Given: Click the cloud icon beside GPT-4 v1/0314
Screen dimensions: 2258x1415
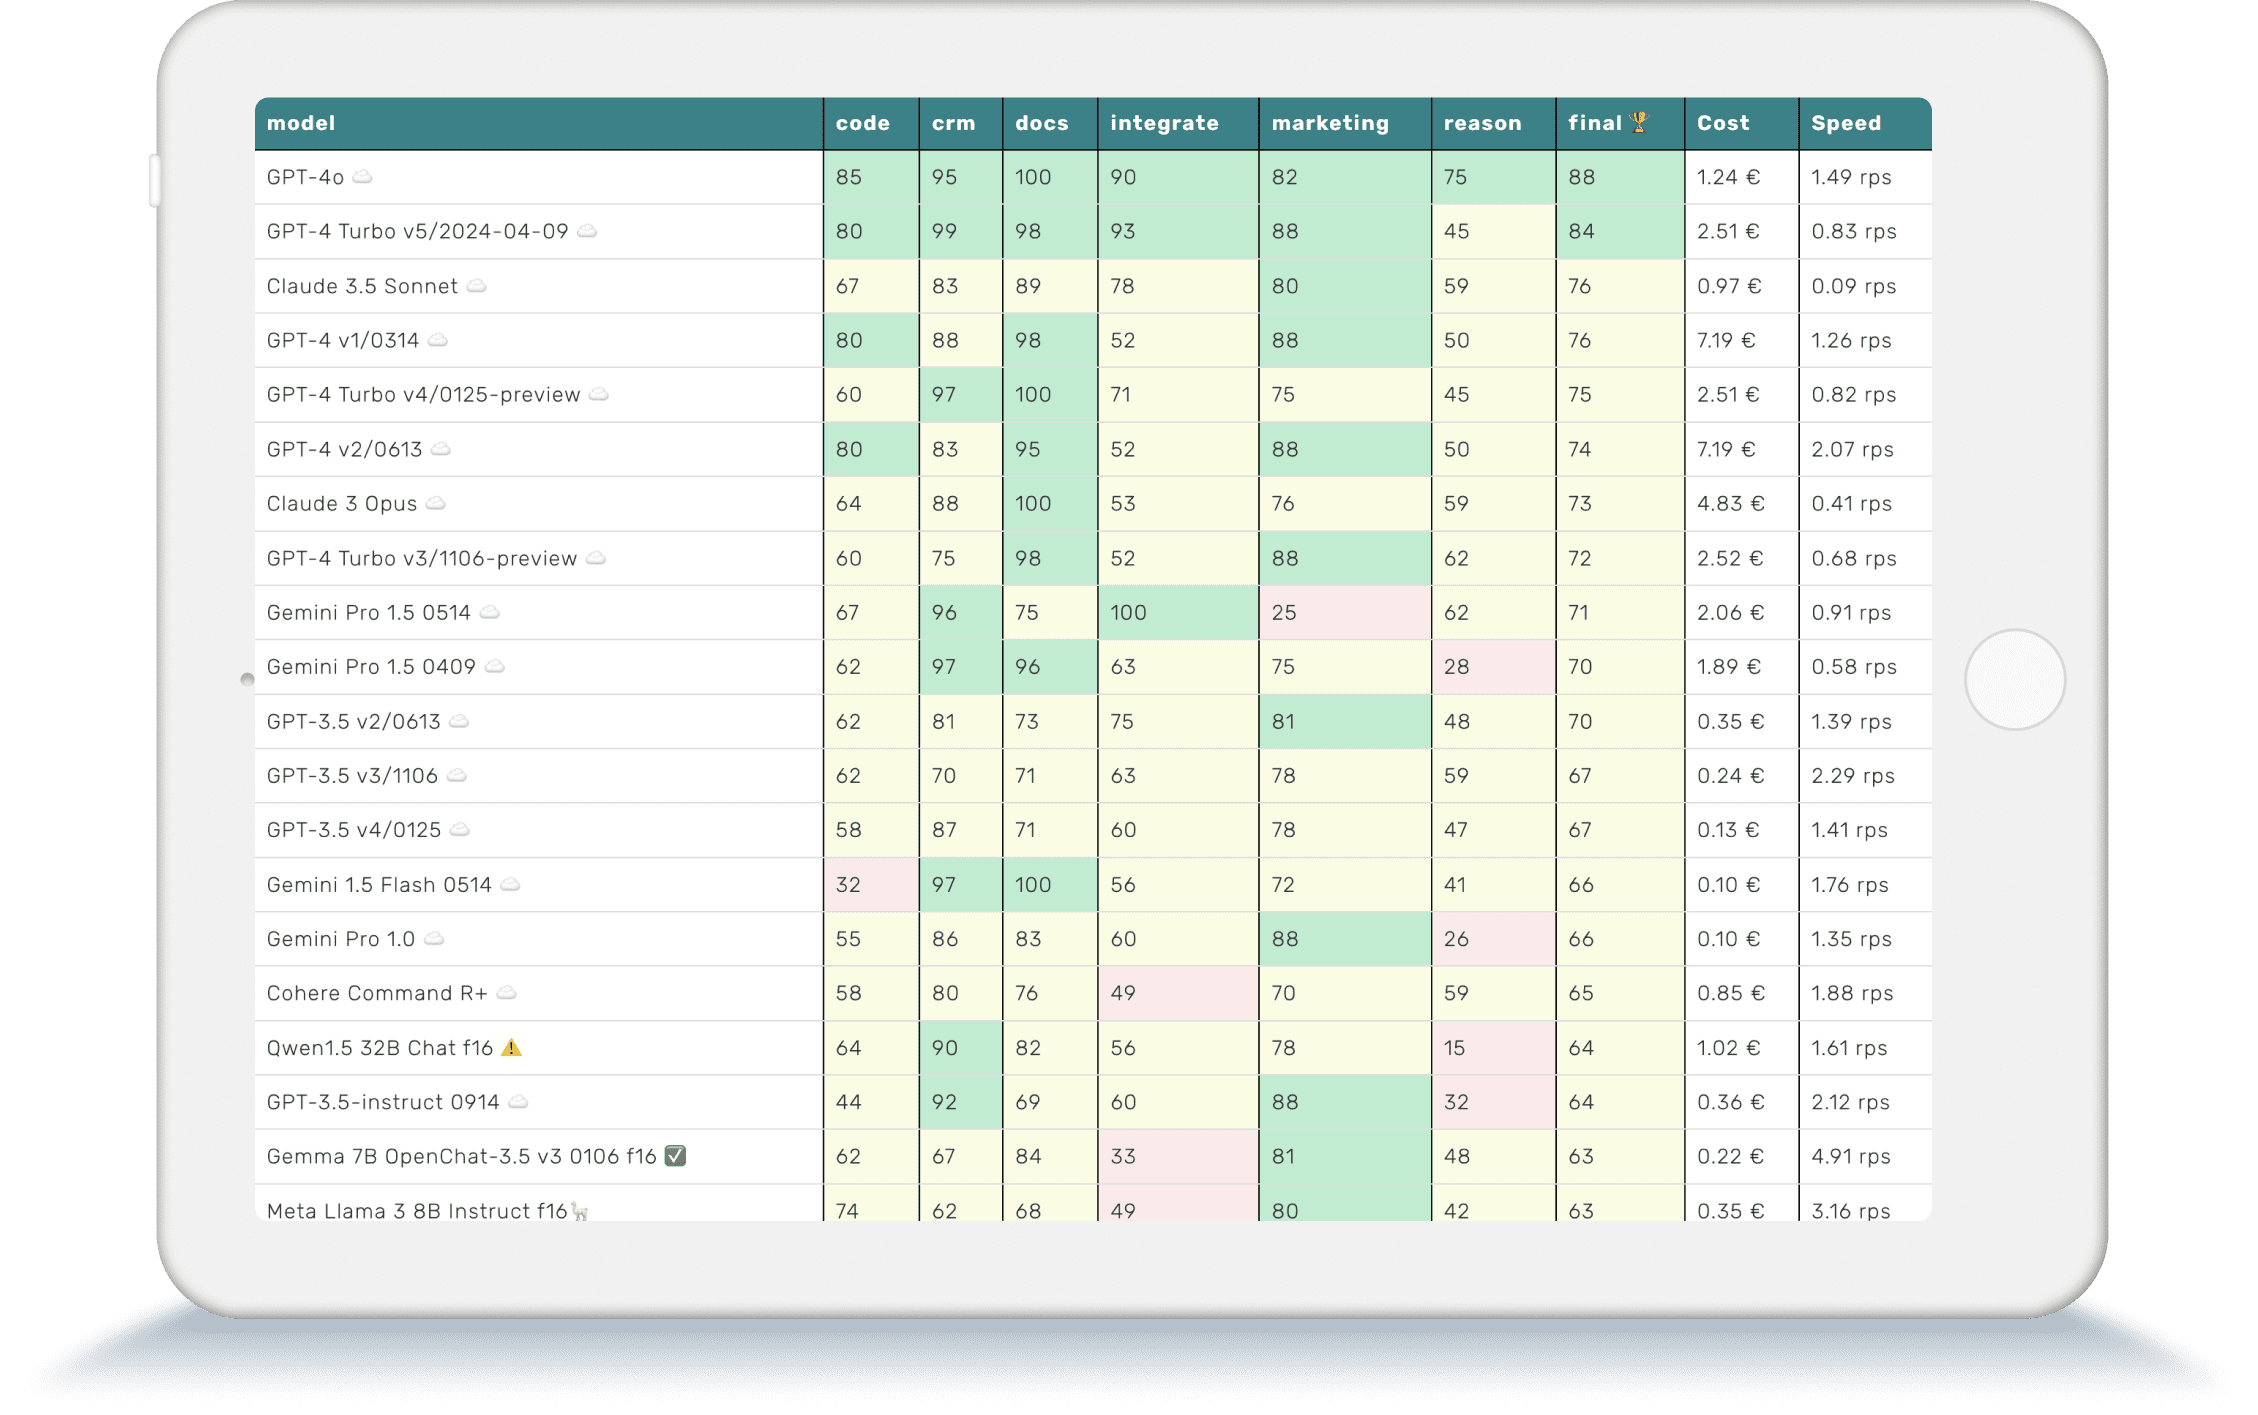Looking at the screenshot, I should (x=435, y=340).
